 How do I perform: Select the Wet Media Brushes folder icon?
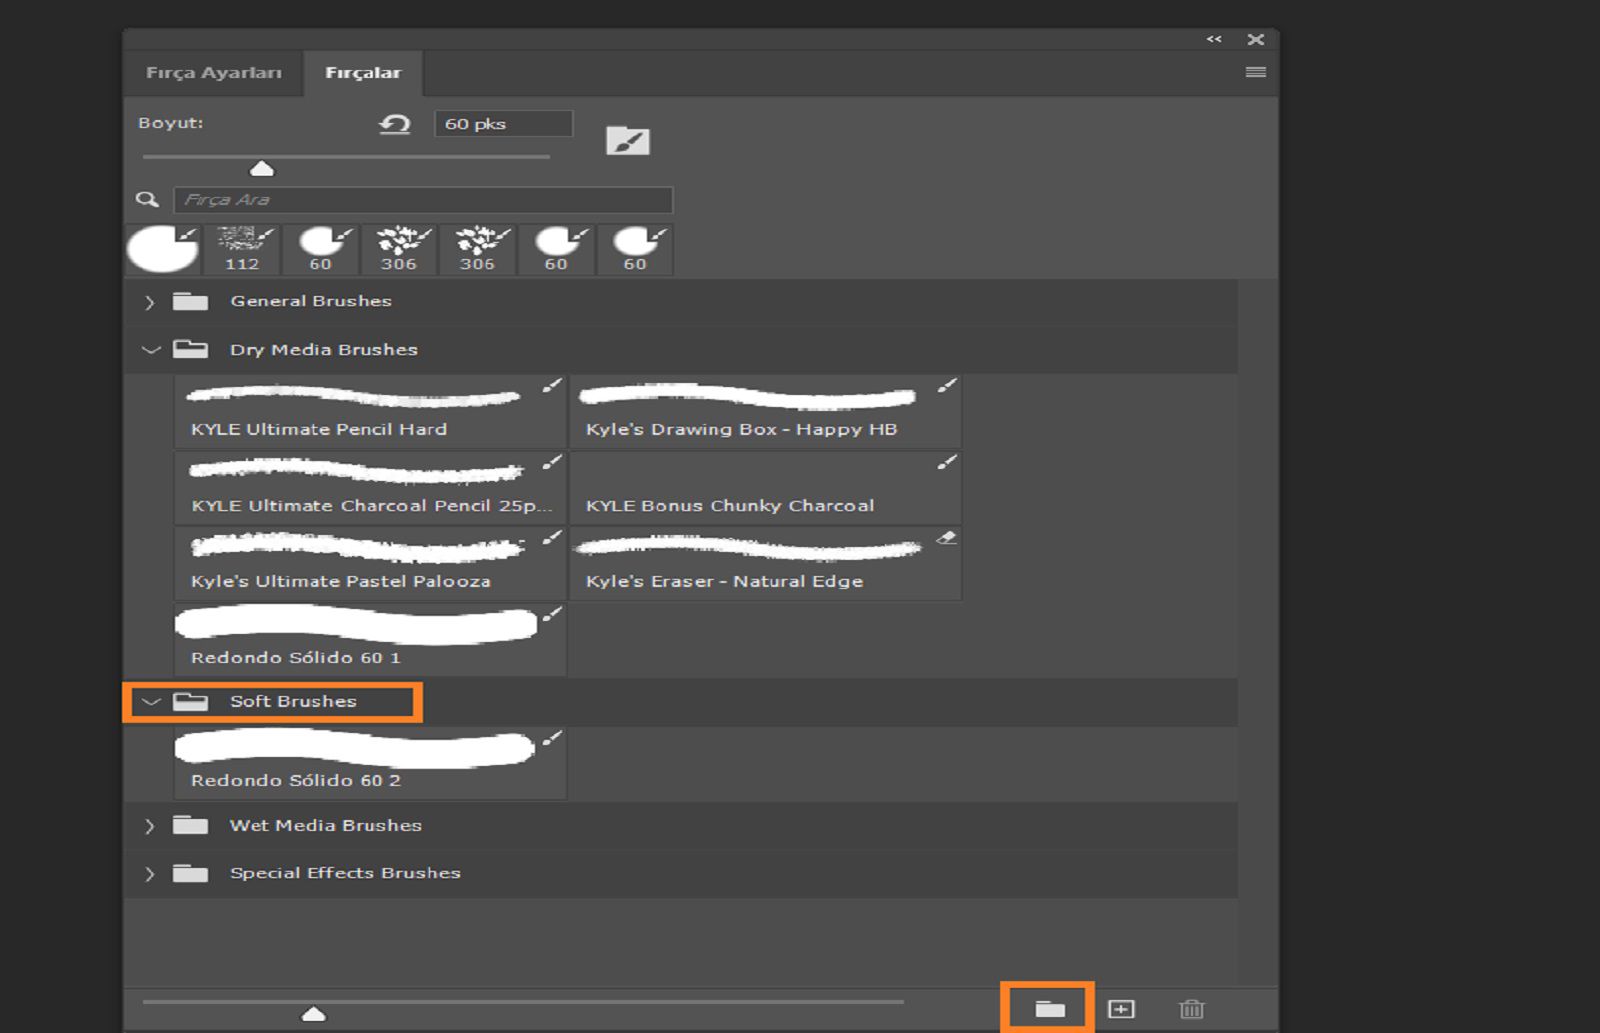click(190, 825)
